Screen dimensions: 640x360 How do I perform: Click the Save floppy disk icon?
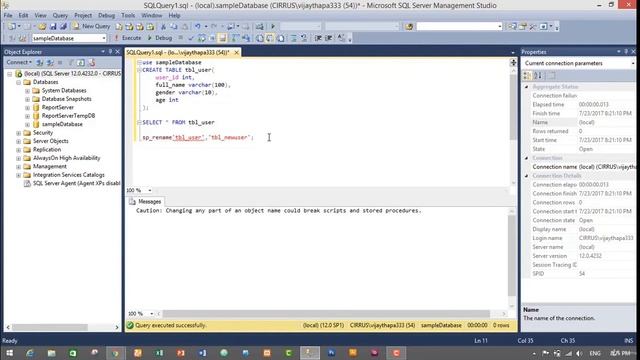tap(53, 26)
